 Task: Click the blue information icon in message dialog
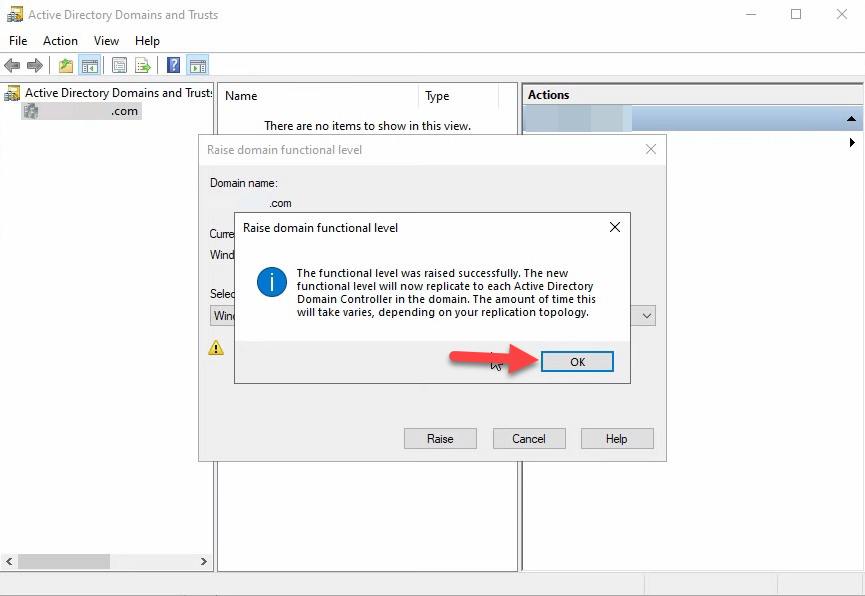click(x=272, y=282)
